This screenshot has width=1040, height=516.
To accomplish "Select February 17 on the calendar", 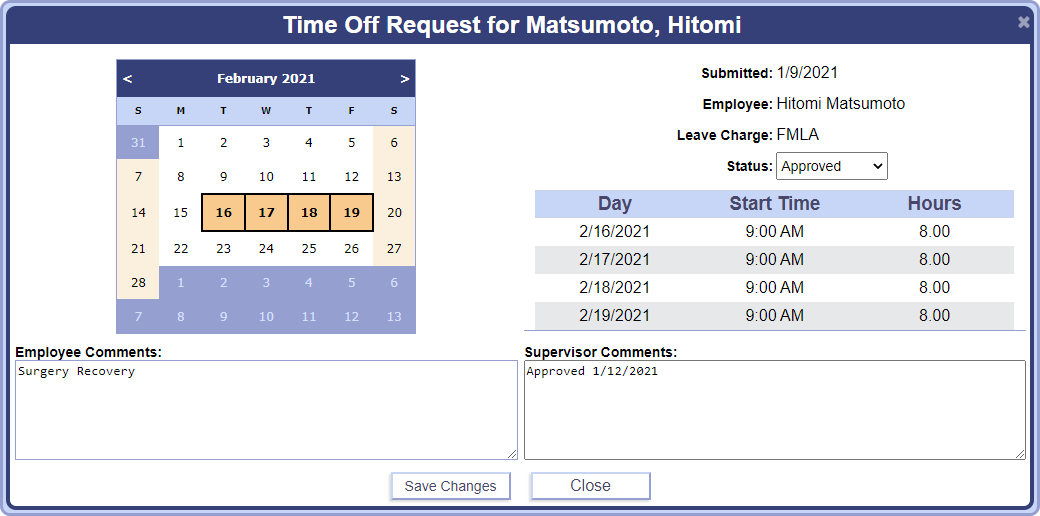I will (x=266, y=212).
